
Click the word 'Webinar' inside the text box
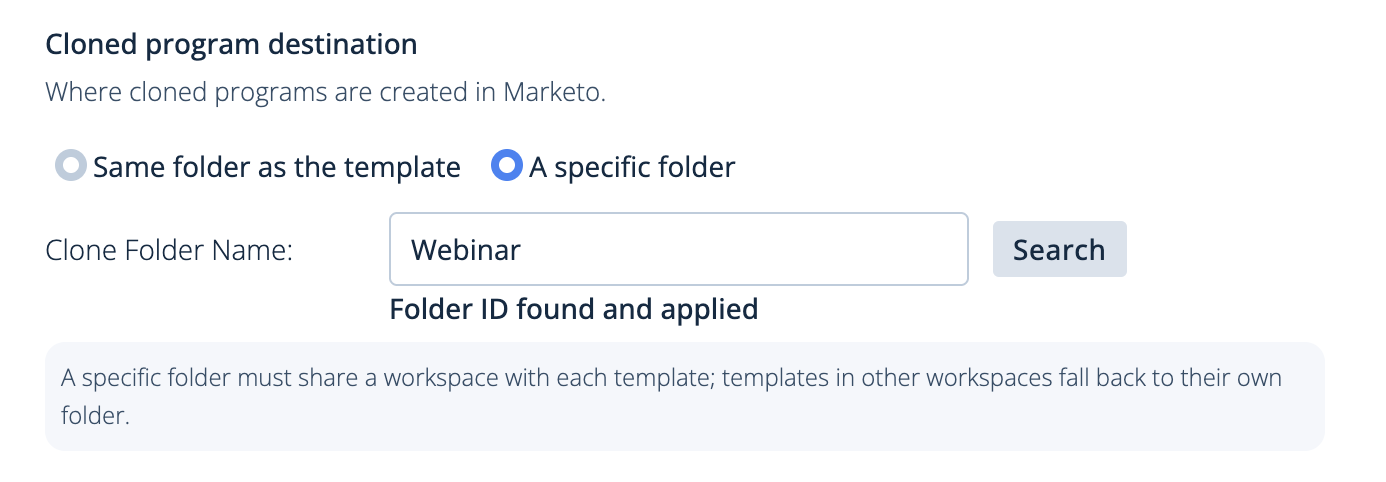pos(466,249)
